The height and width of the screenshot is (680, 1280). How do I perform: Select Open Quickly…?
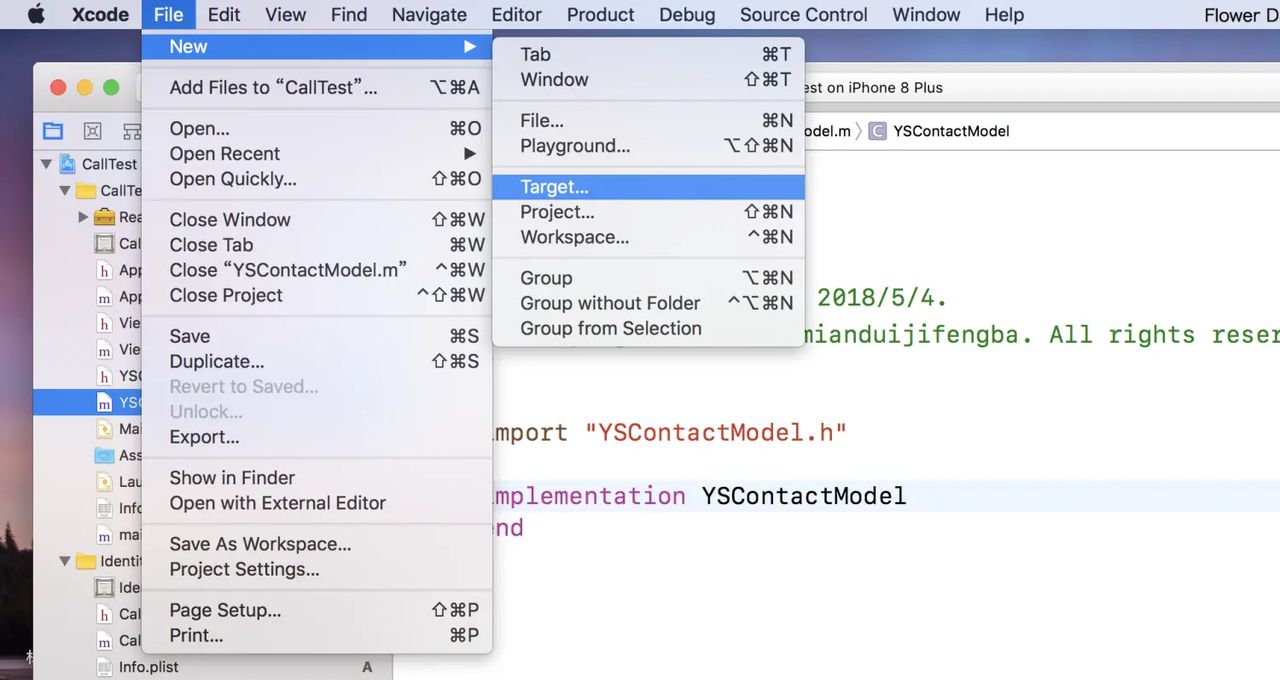click(x=317, y=179)
